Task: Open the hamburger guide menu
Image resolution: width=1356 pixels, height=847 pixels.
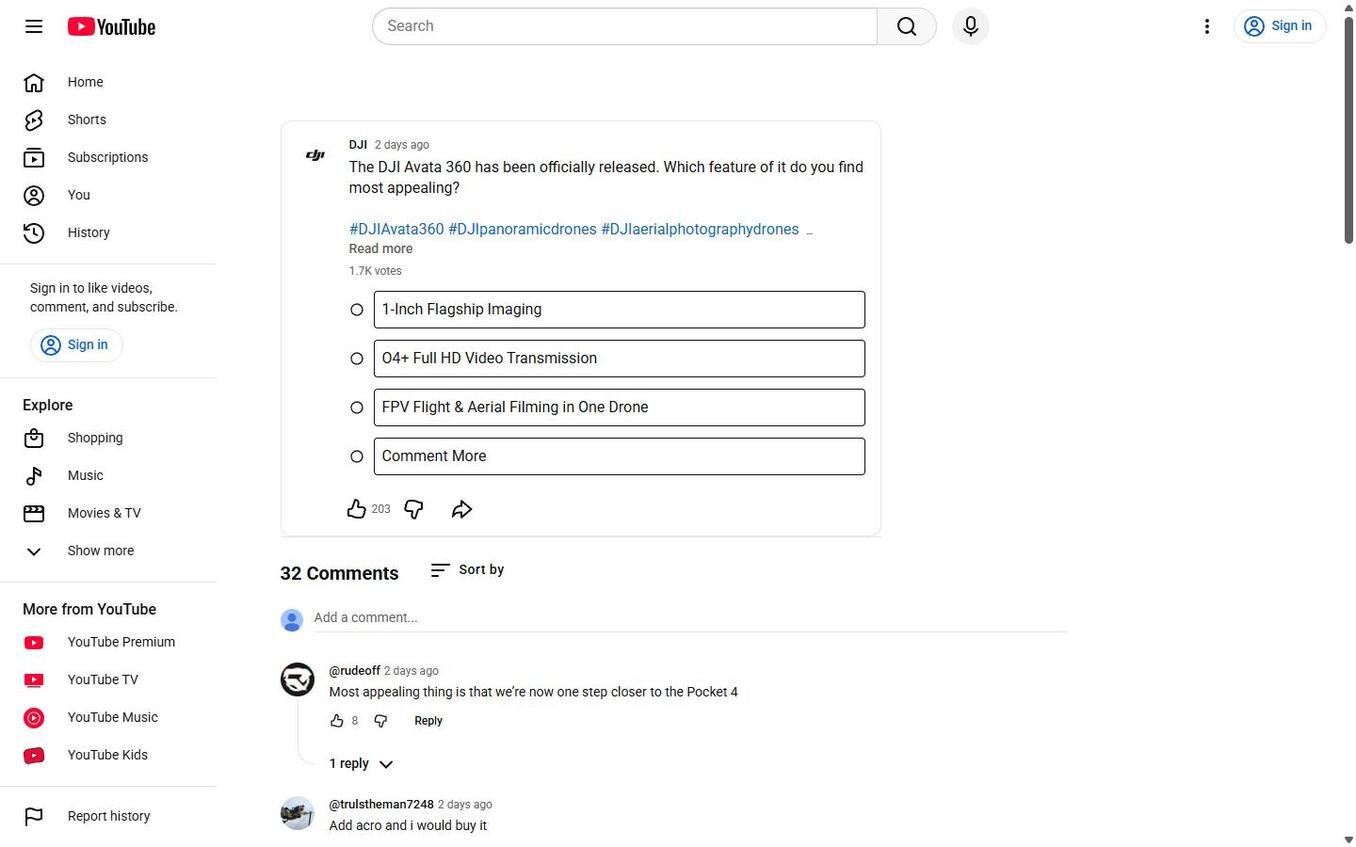Action: (x=34, y=26)
